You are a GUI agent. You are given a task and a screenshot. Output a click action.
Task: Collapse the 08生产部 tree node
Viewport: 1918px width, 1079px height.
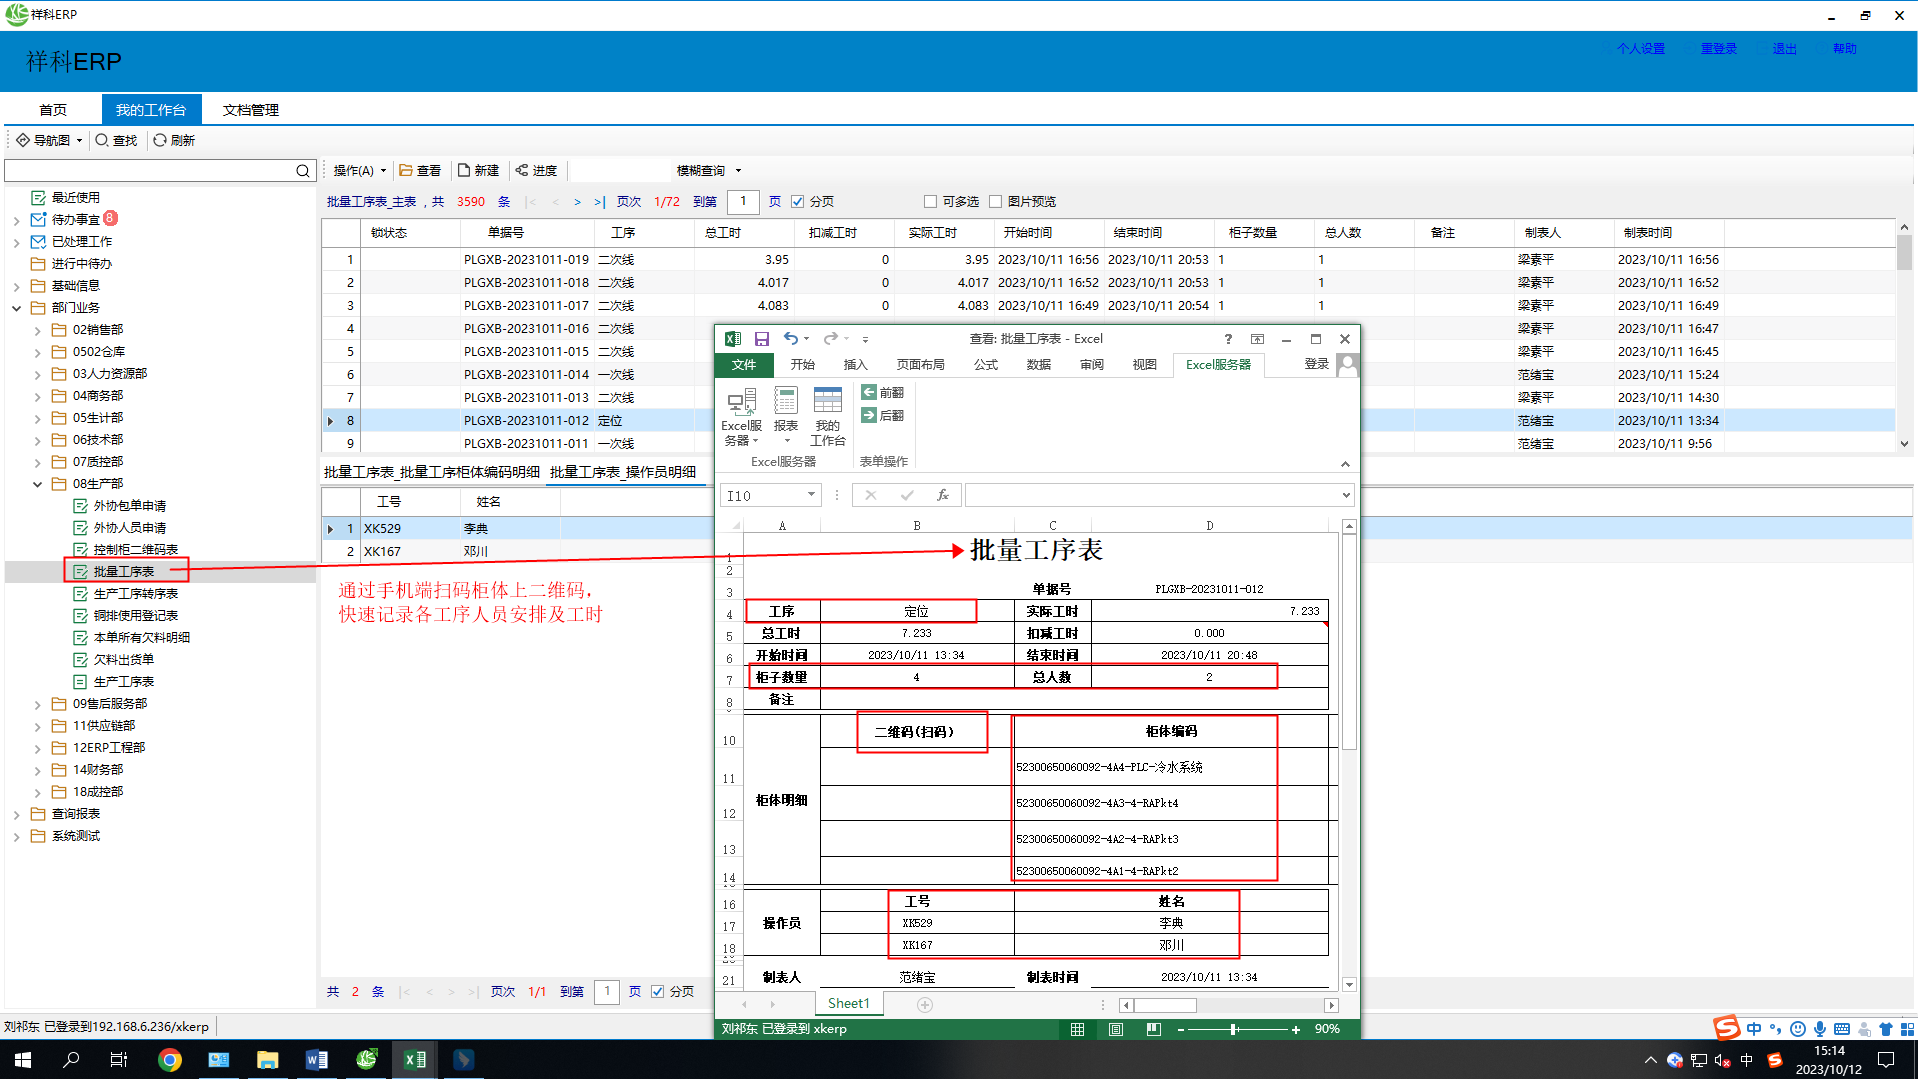click(37, 484)
